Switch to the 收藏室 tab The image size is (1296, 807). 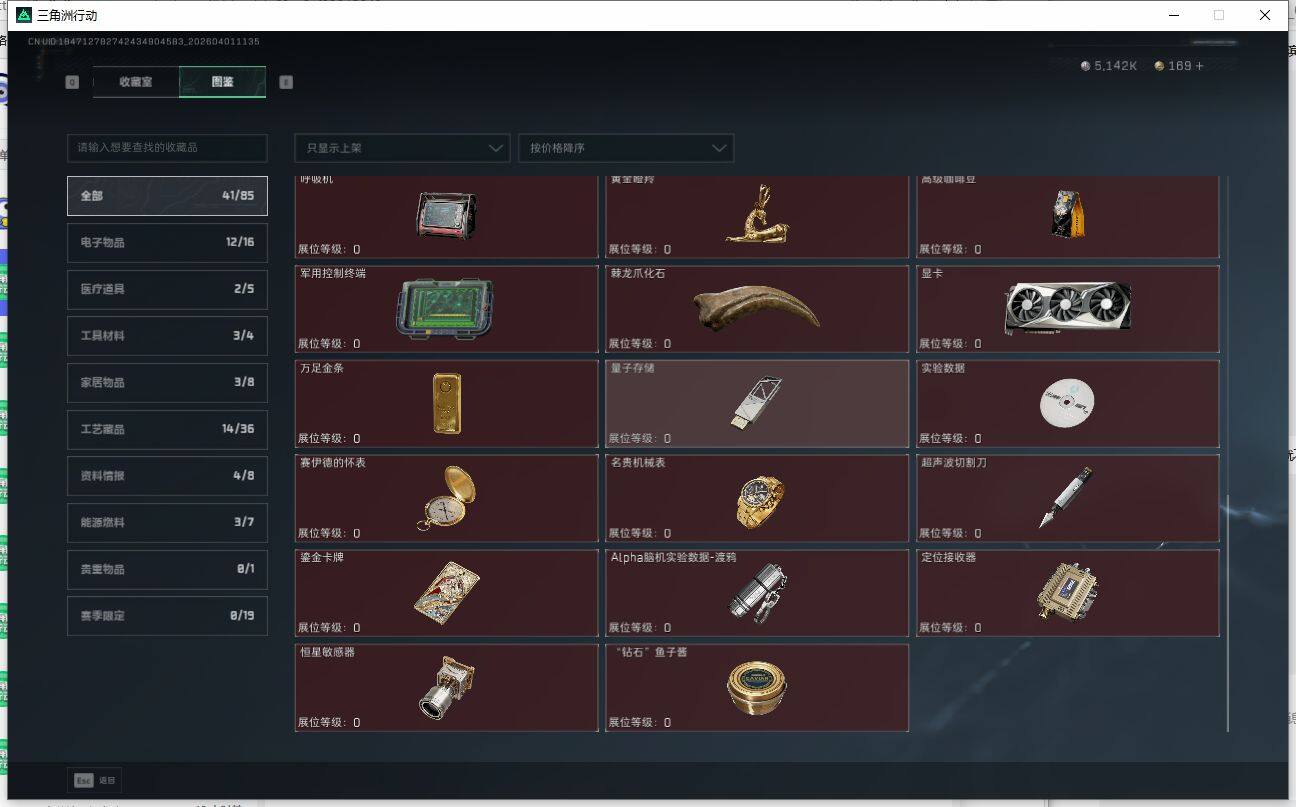point(136,82)
